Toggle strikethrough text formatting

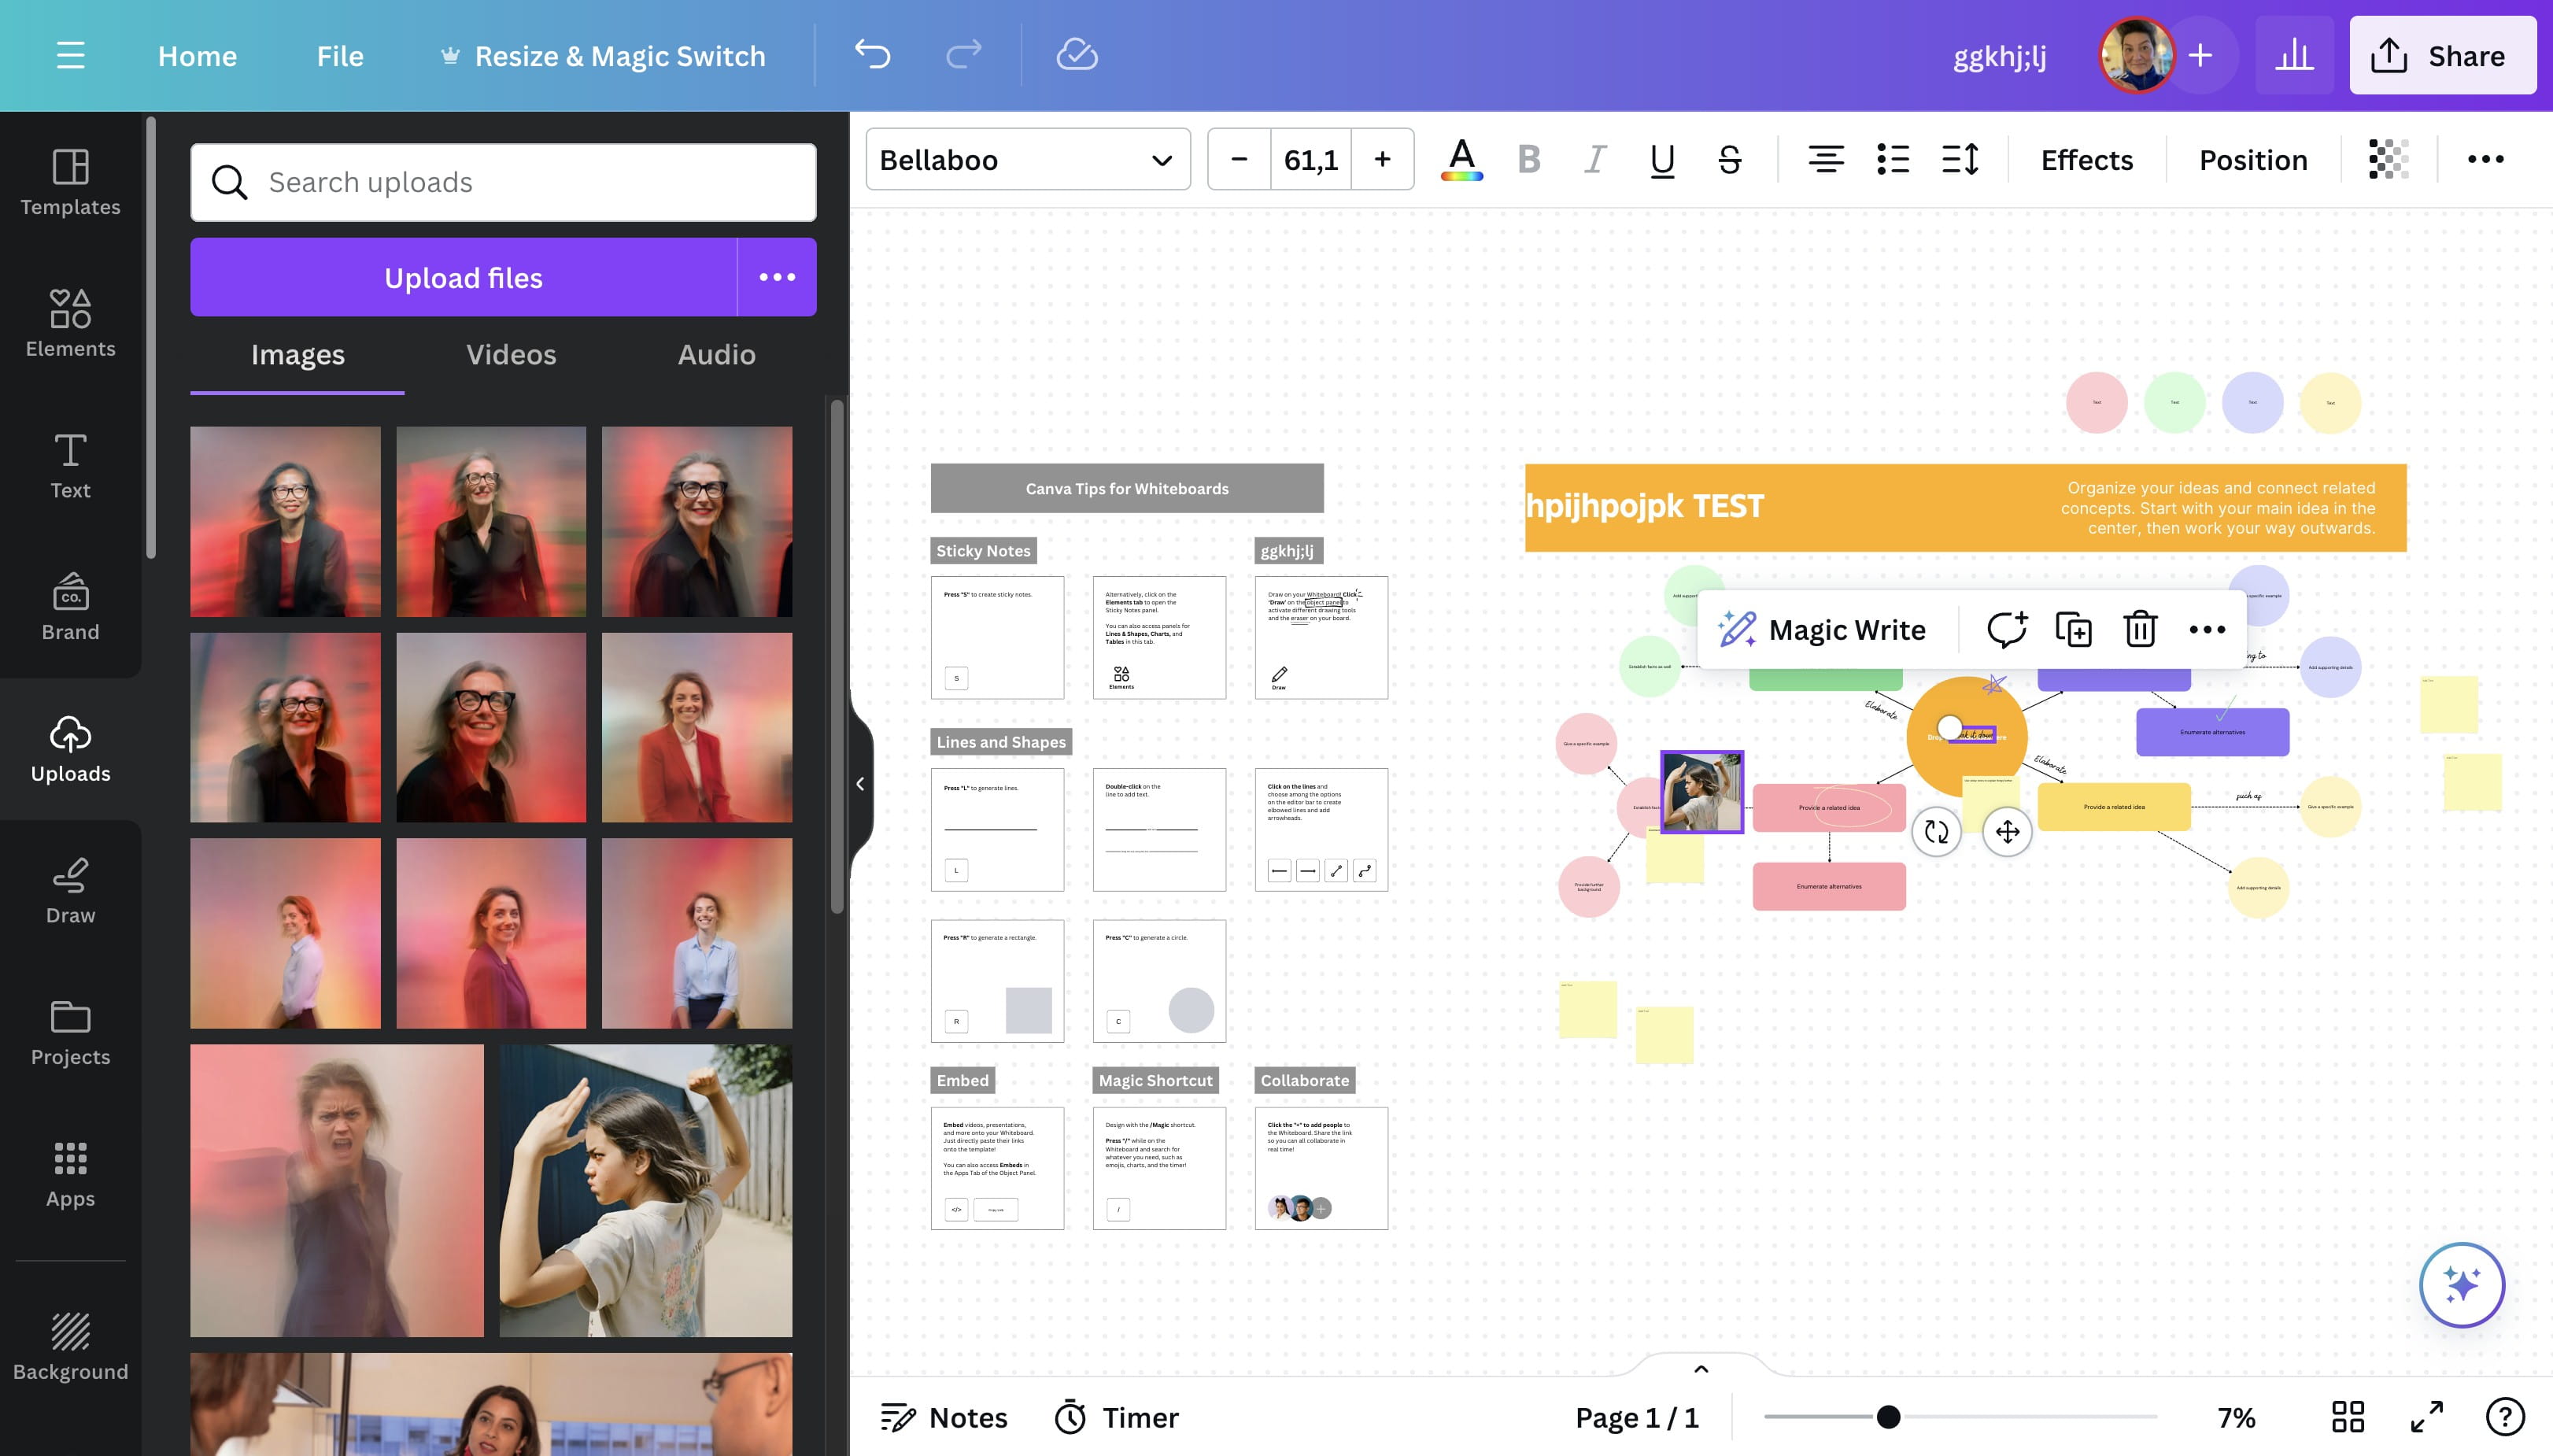tap(1730, 159)
